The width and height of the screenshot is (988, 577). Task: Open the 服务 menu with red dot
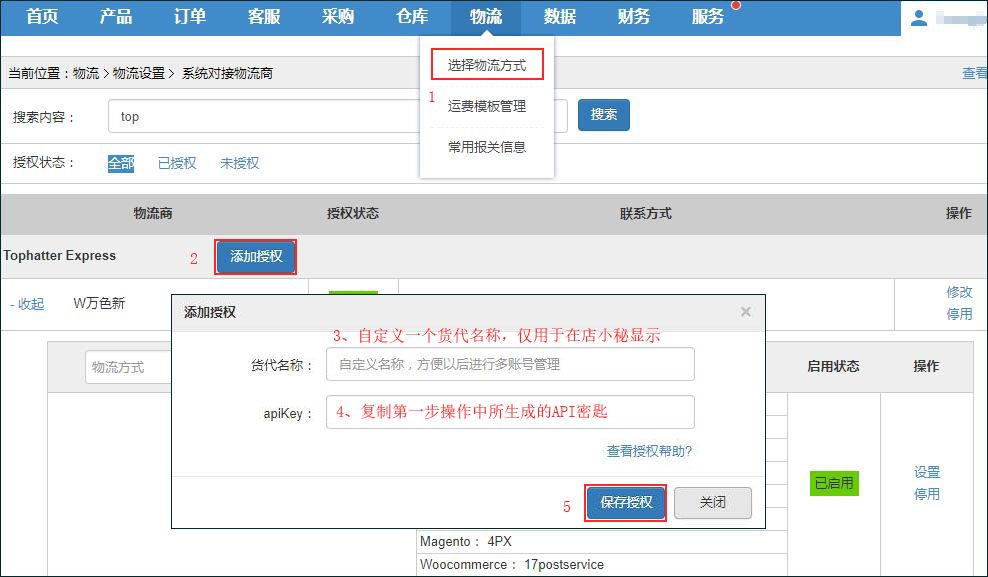(708, 17)
